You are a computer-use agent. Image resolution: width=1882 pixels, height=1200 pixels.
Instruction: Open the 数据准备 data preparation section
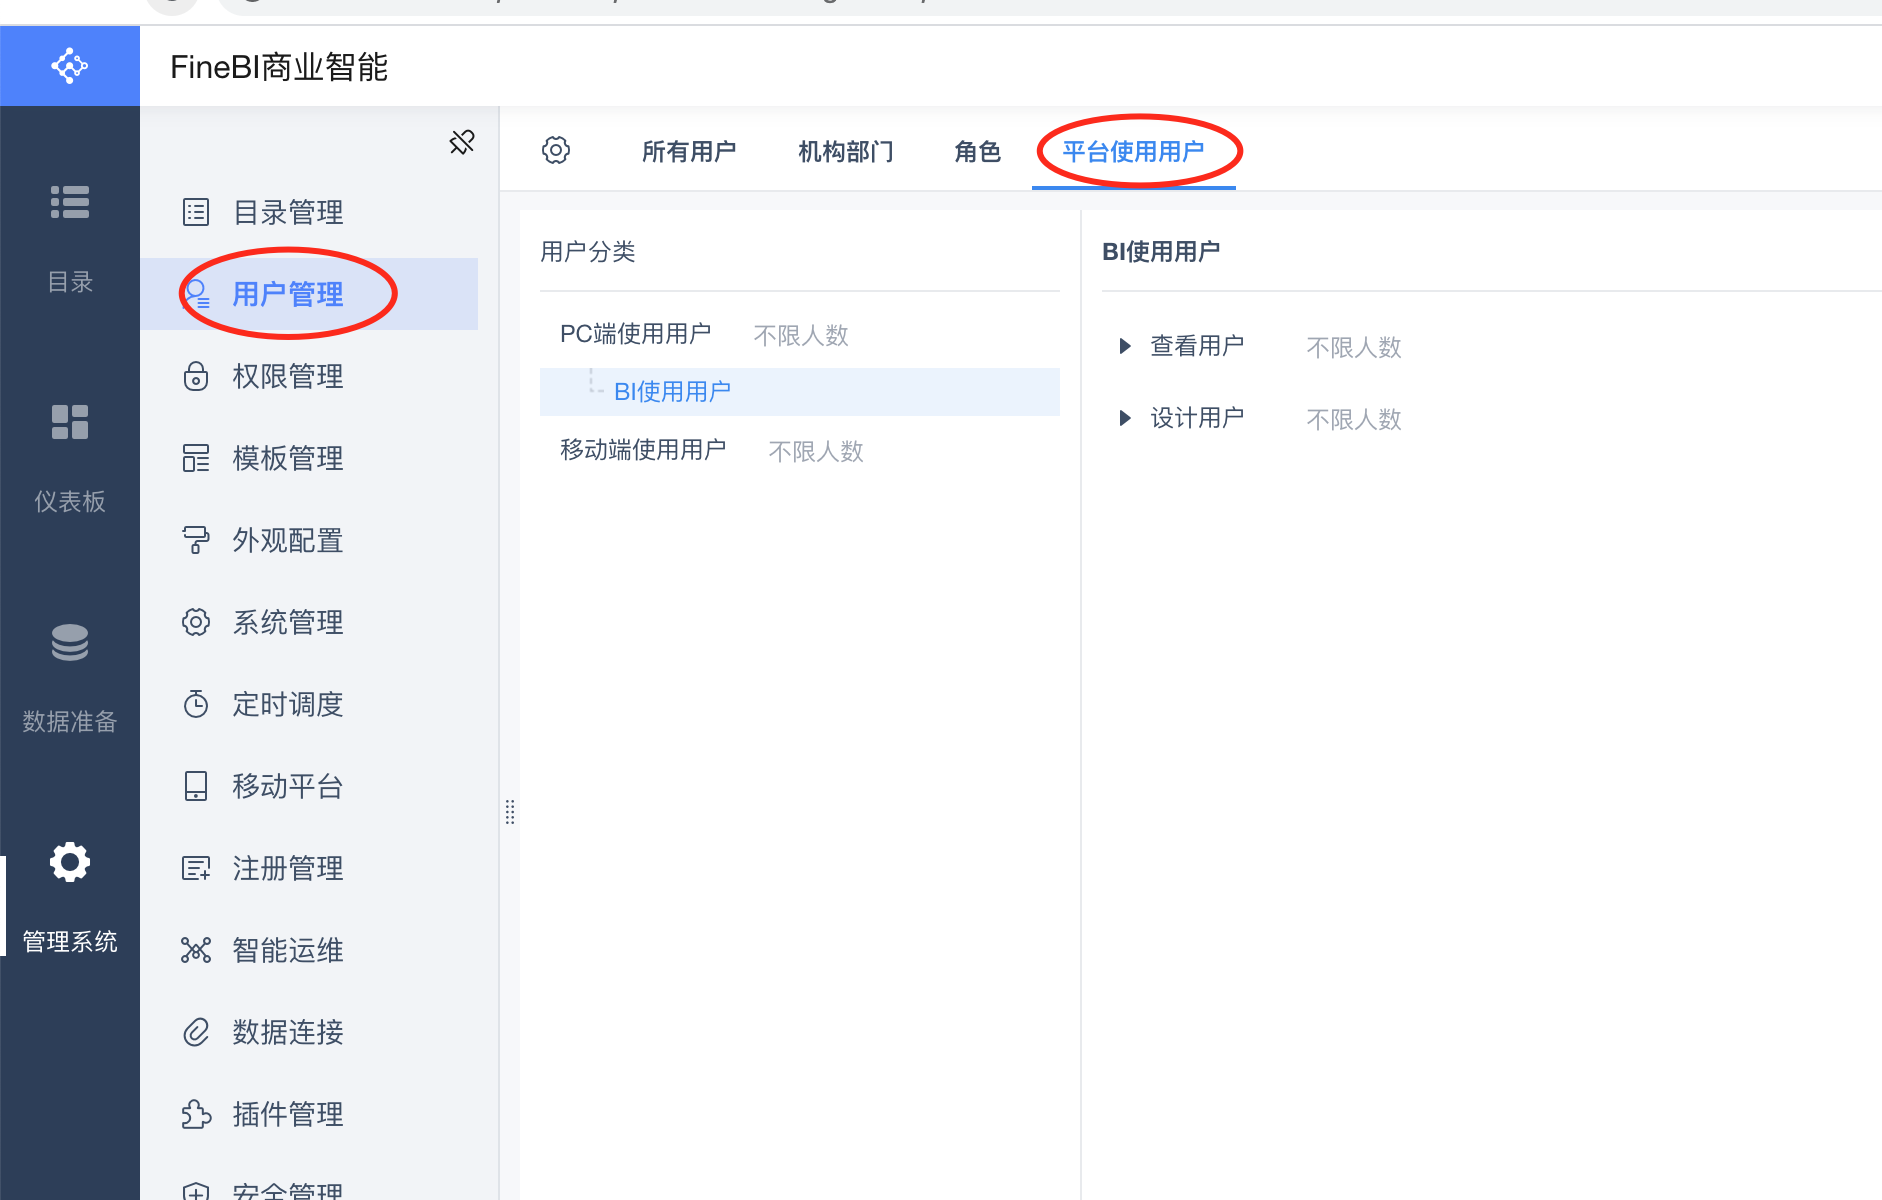point(70,678)
